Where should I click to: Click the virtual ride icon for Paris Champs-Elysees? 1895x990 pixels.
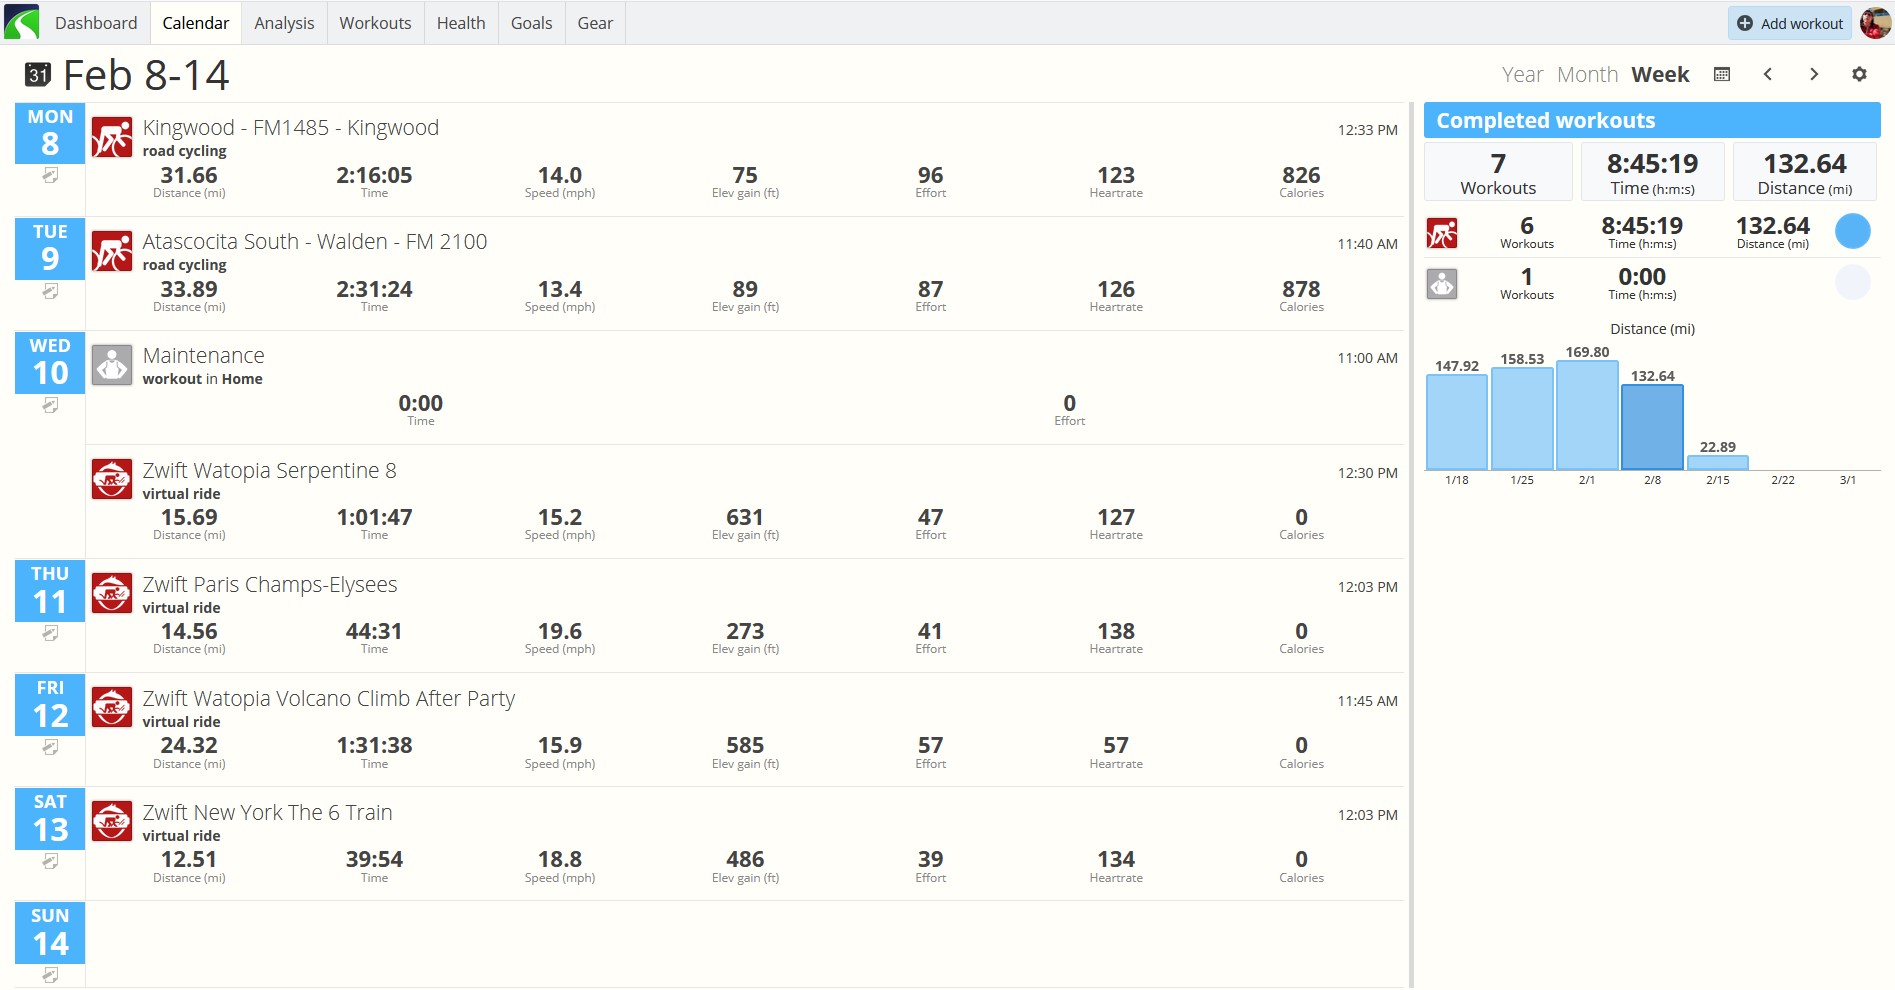pos(112,594)
